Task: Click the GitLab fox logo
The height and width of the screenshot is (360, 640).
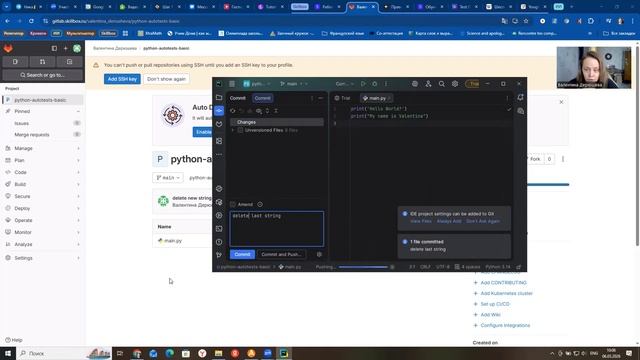Action: 8,49
